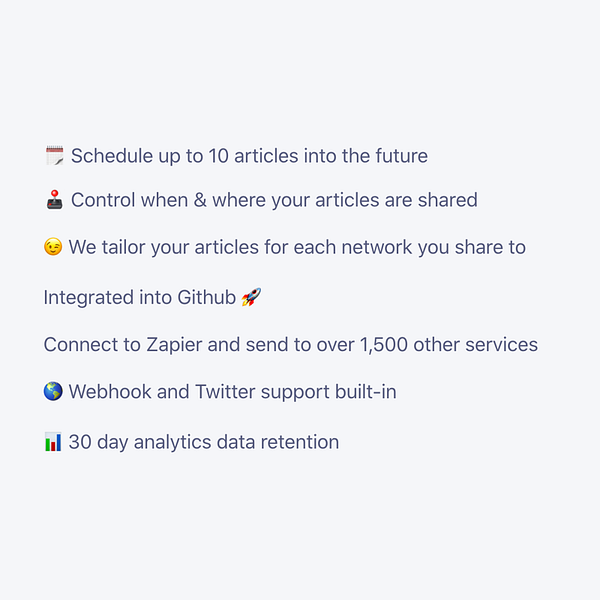The height and width of the screenshot is (600, 600).
Task: Click the word "Twitter"
Action: click(225, 392)
